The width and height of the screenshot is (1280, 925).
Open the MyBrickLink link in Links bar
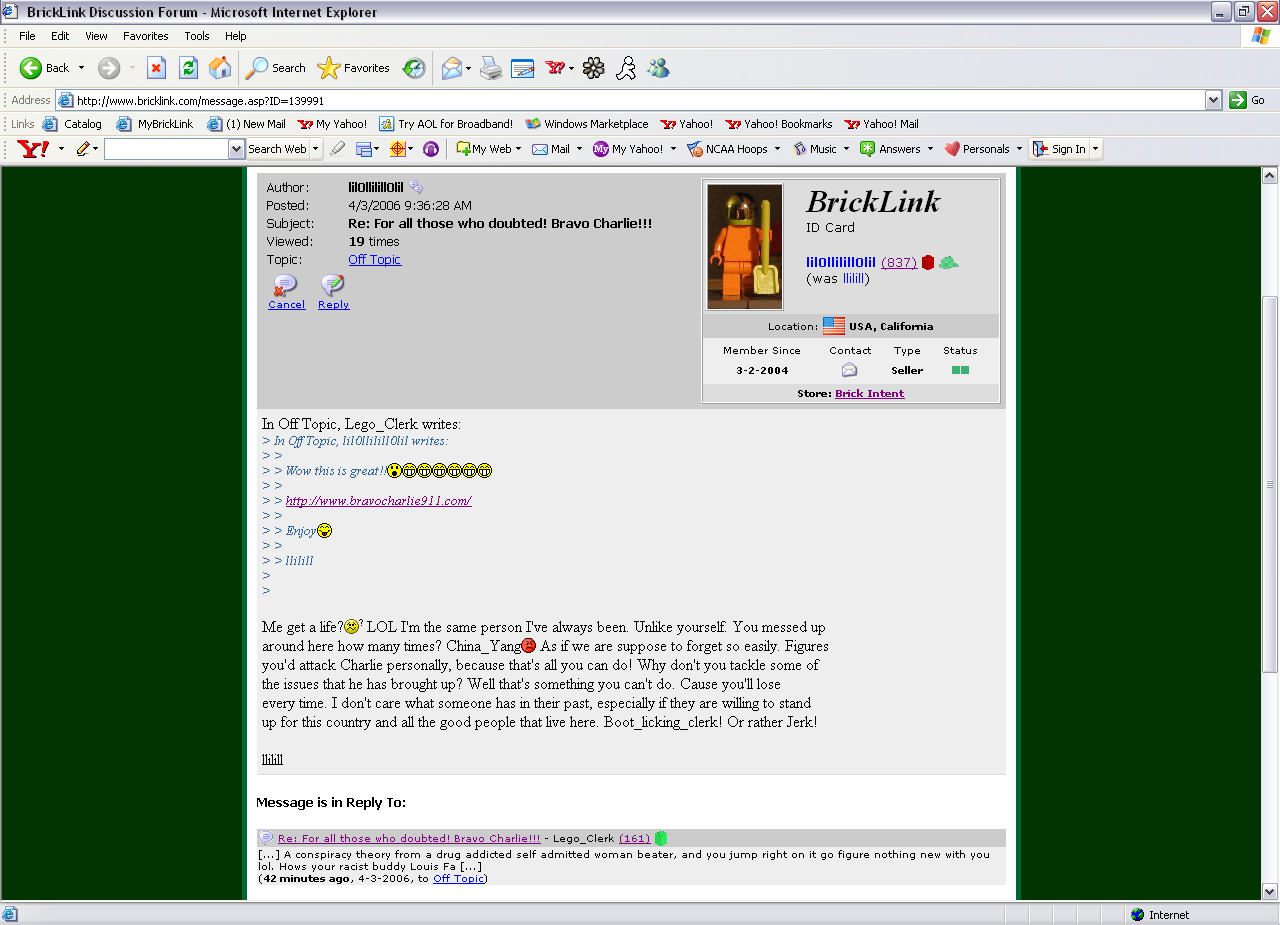[x=155, y=124]
